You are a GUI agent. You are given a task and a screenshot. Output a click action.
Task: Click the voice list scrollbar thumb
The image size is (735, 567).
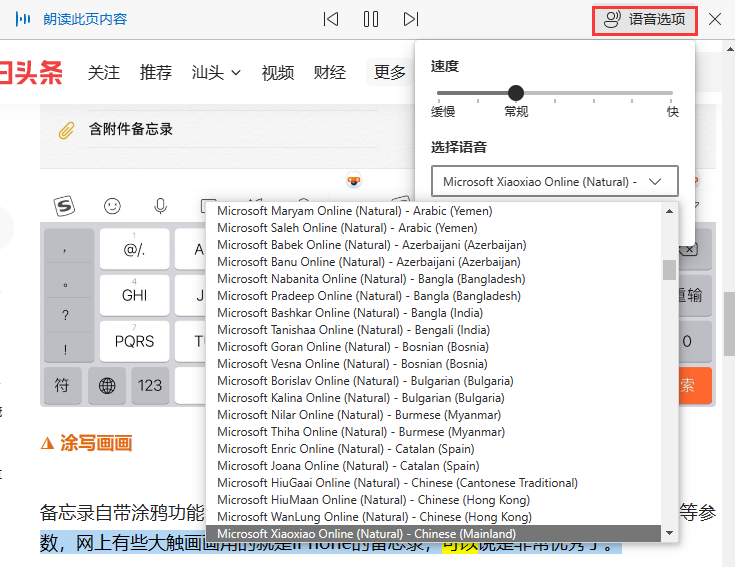click(x=669, y=269)
